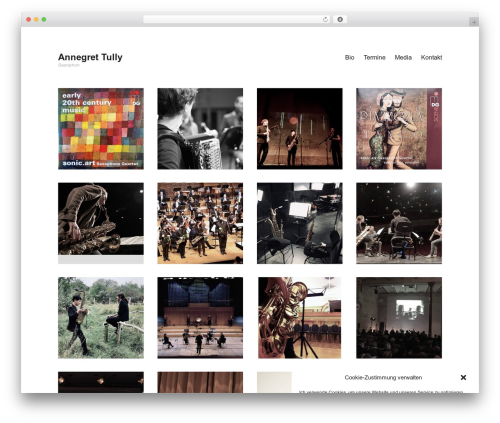The width and height of the screenshot is (500, 423).
Task: Open the empty studio with saxophones photo
Action: point(300,223)
